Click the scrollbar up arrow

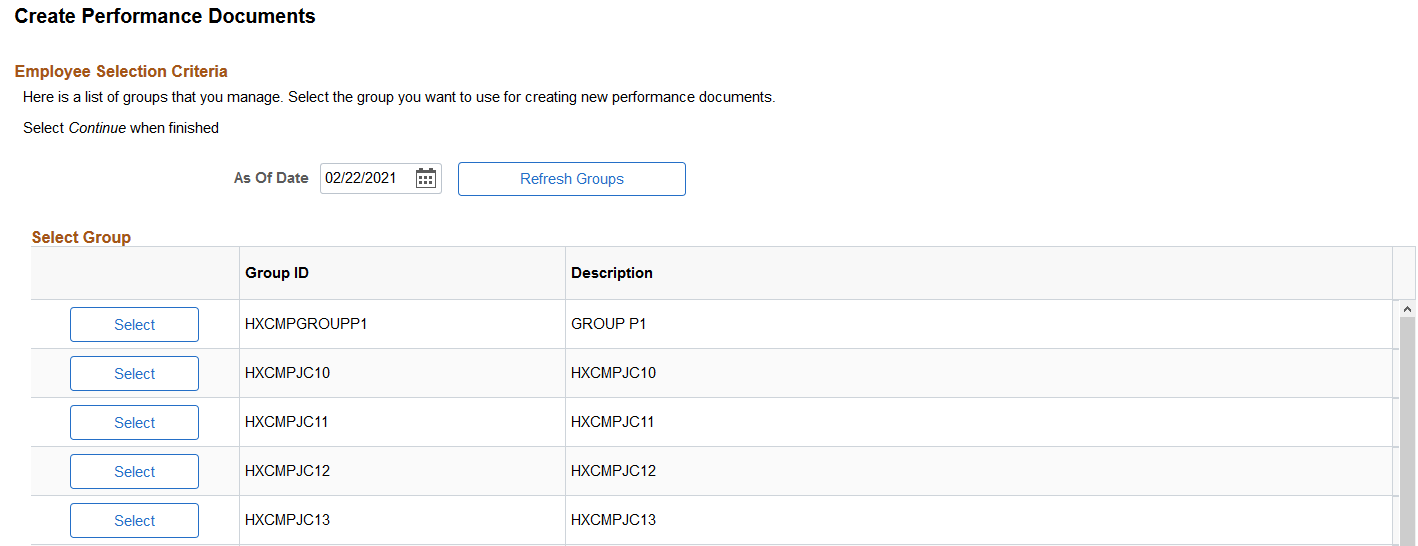tap(1408, 310)
